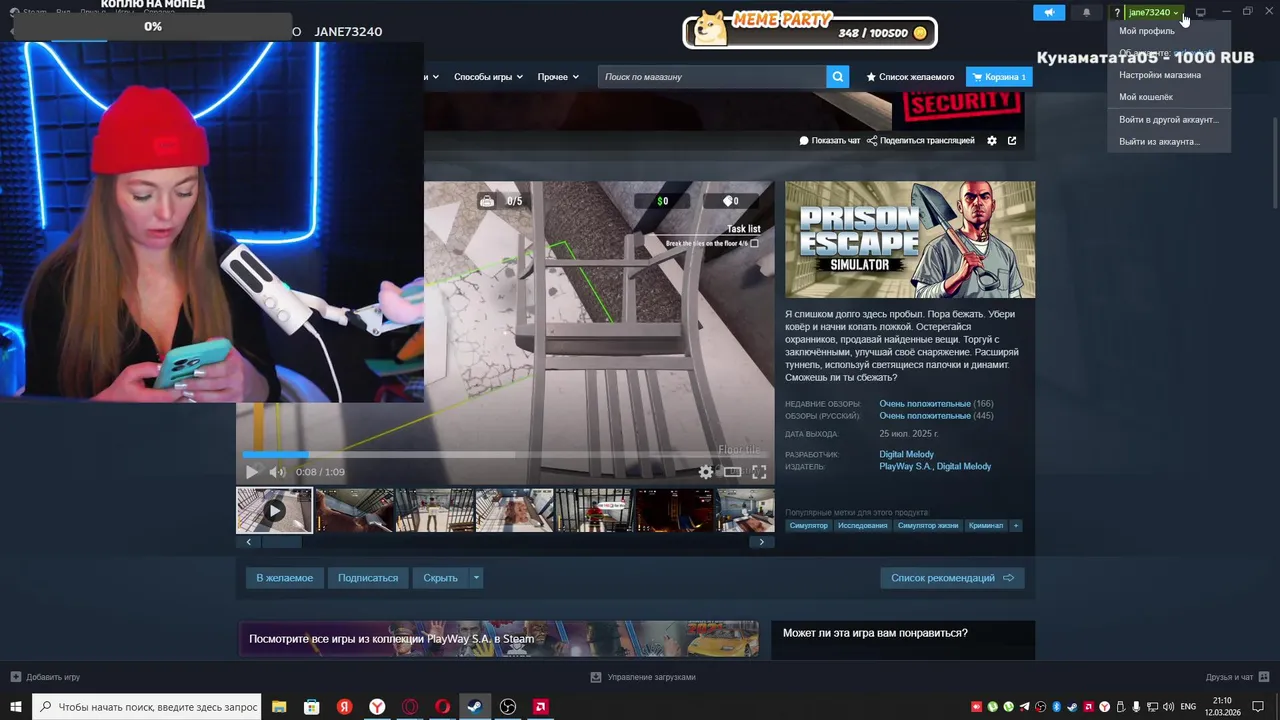This screenshot has width=1280, height=720.
Task: Click Добавить игру at bottom left
Action: tap(46, 677)
